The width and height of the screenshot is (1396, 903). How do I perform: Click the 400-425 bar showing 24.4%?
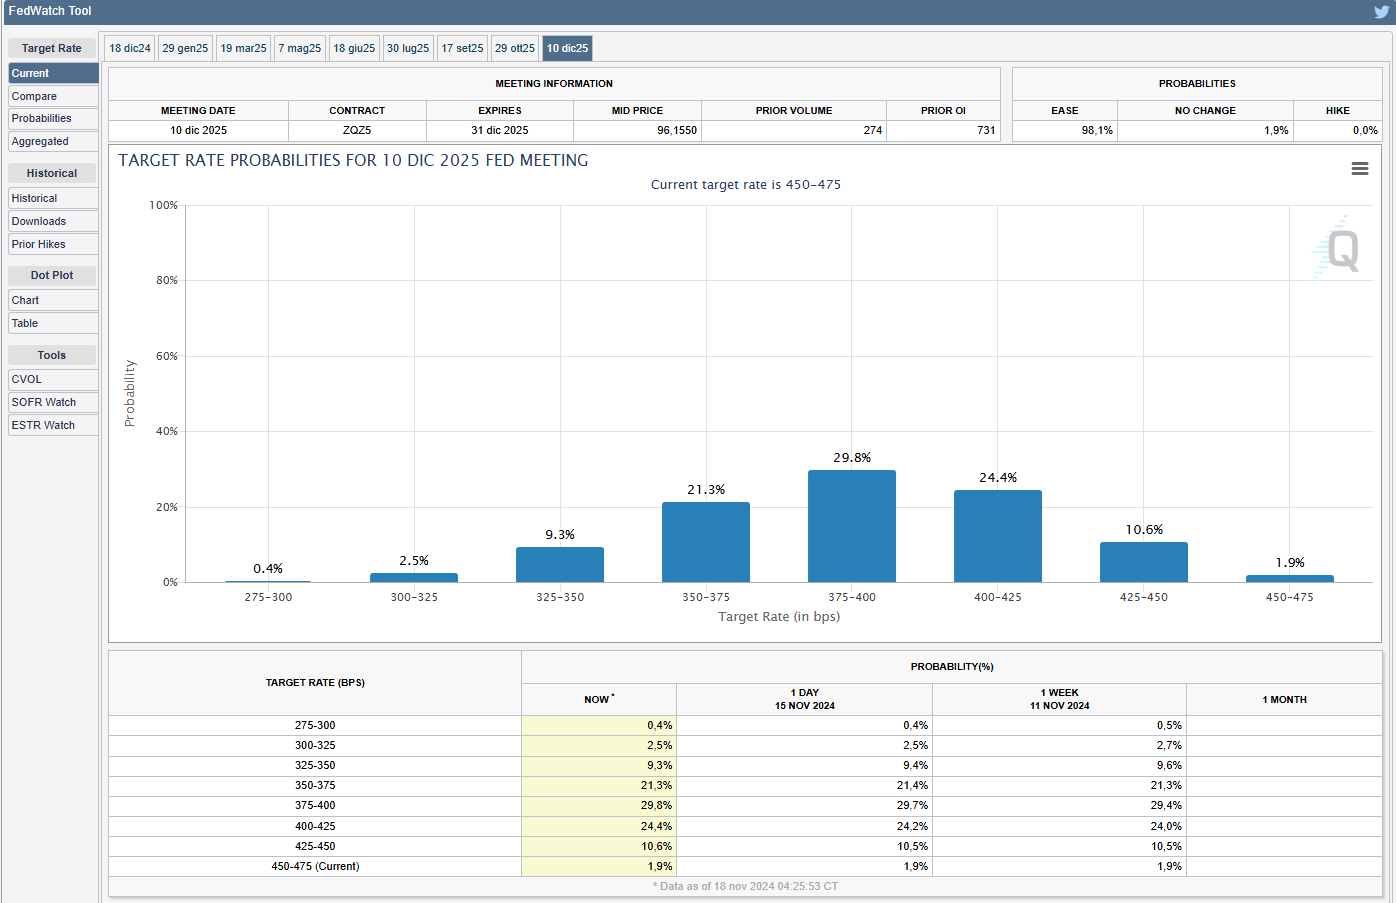click(998, 536)
